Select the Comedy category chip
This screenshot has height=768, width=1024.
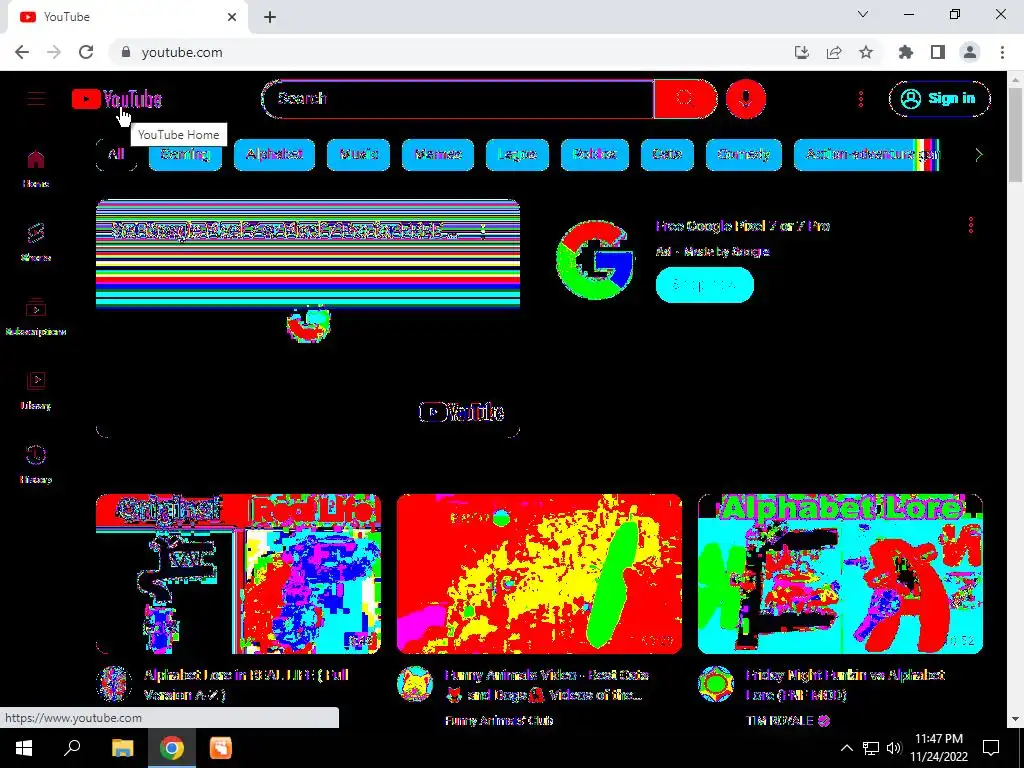point(743,155)
